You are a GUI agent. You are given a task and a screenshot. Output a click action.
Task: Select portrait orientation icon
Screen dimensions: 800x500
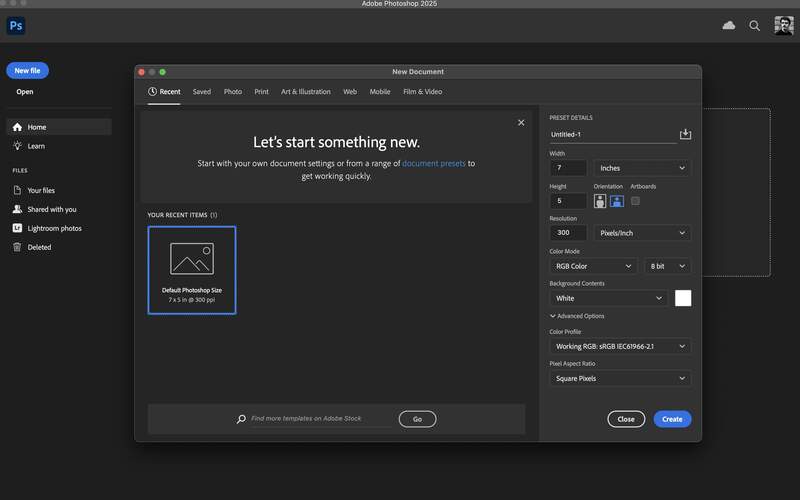(x=600, y=201)
